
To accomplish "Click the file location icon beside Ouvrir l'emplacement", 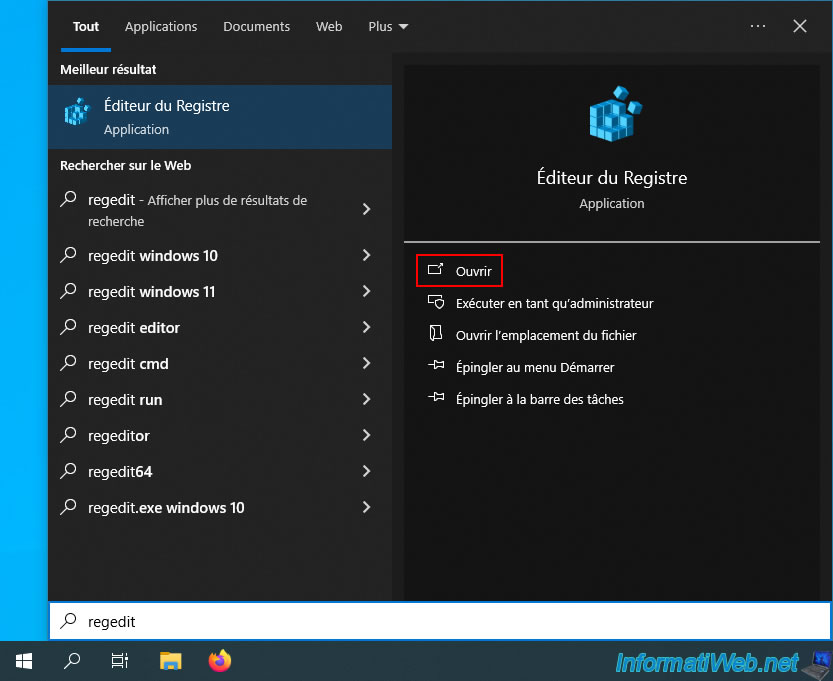I will point(436,333).
